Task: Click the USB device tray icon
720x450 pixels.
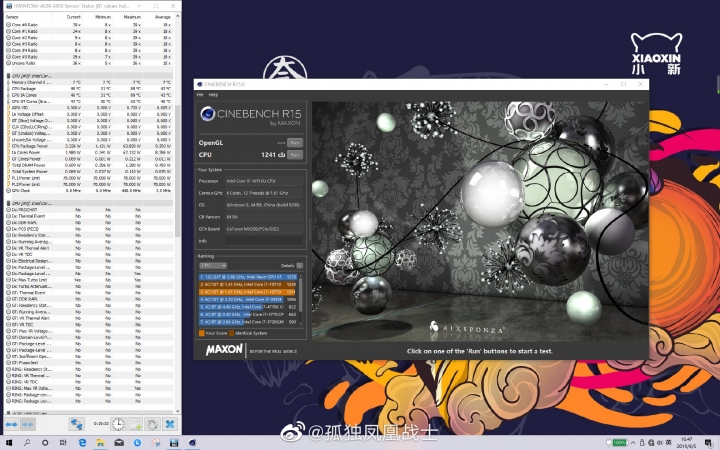Action: point(642,443)
